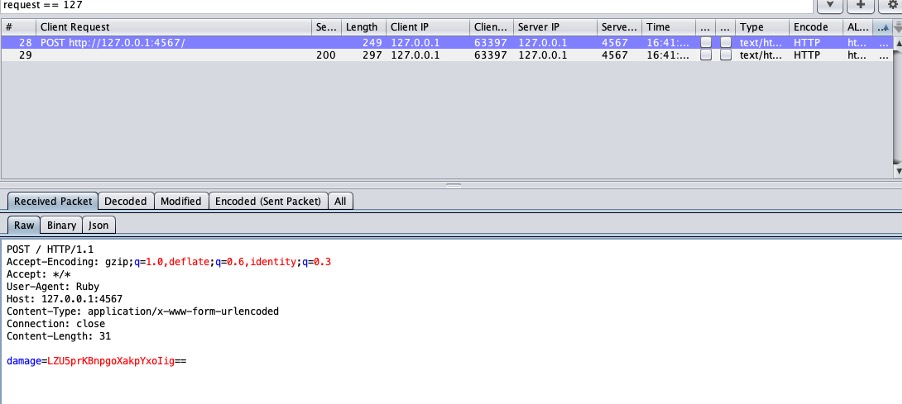
Task: Sort by Client IP column header
Action: [427, 27]
